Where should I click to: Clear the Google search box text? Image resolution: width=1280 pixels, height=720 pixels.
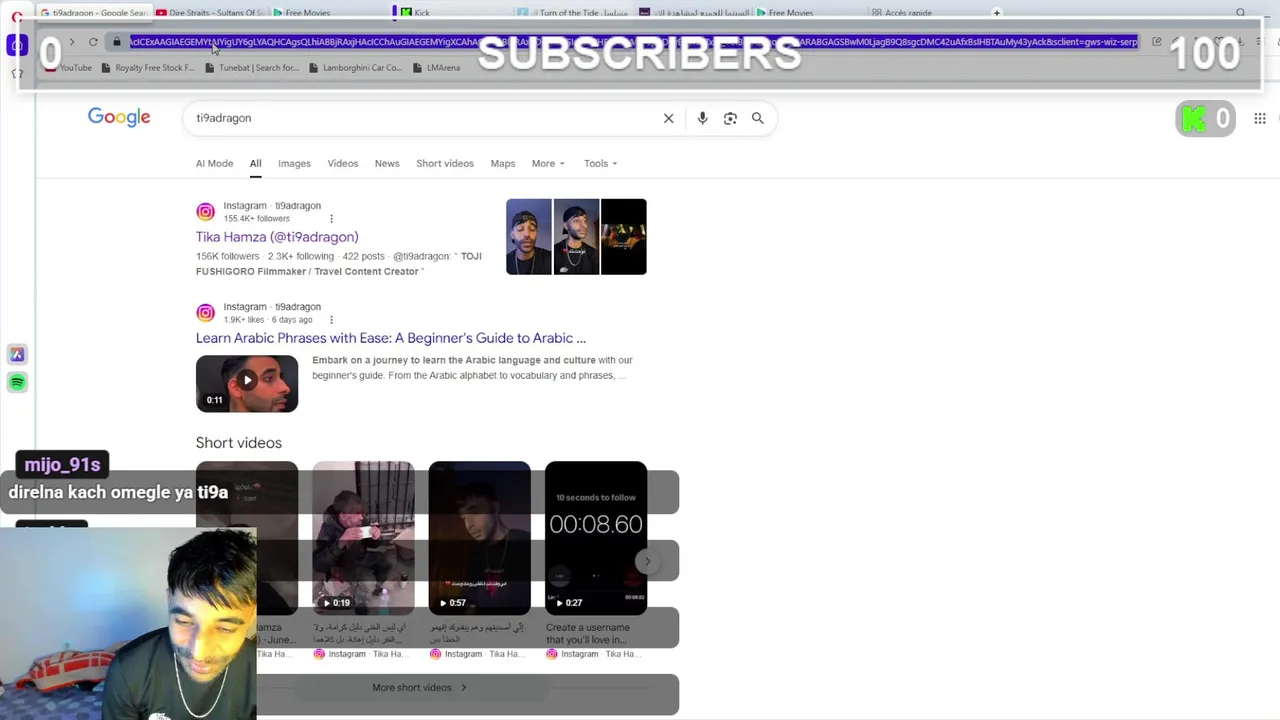point(669,118)
